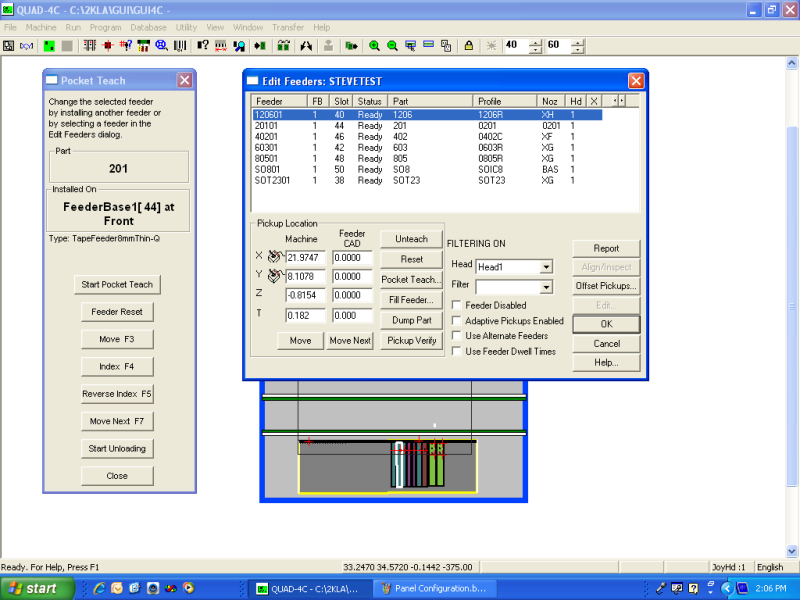Image resolution: width=800 pixels, height=600 pixels.
Task: Click the padlock lock toolbar icon
Action: (x=468, y=46)
